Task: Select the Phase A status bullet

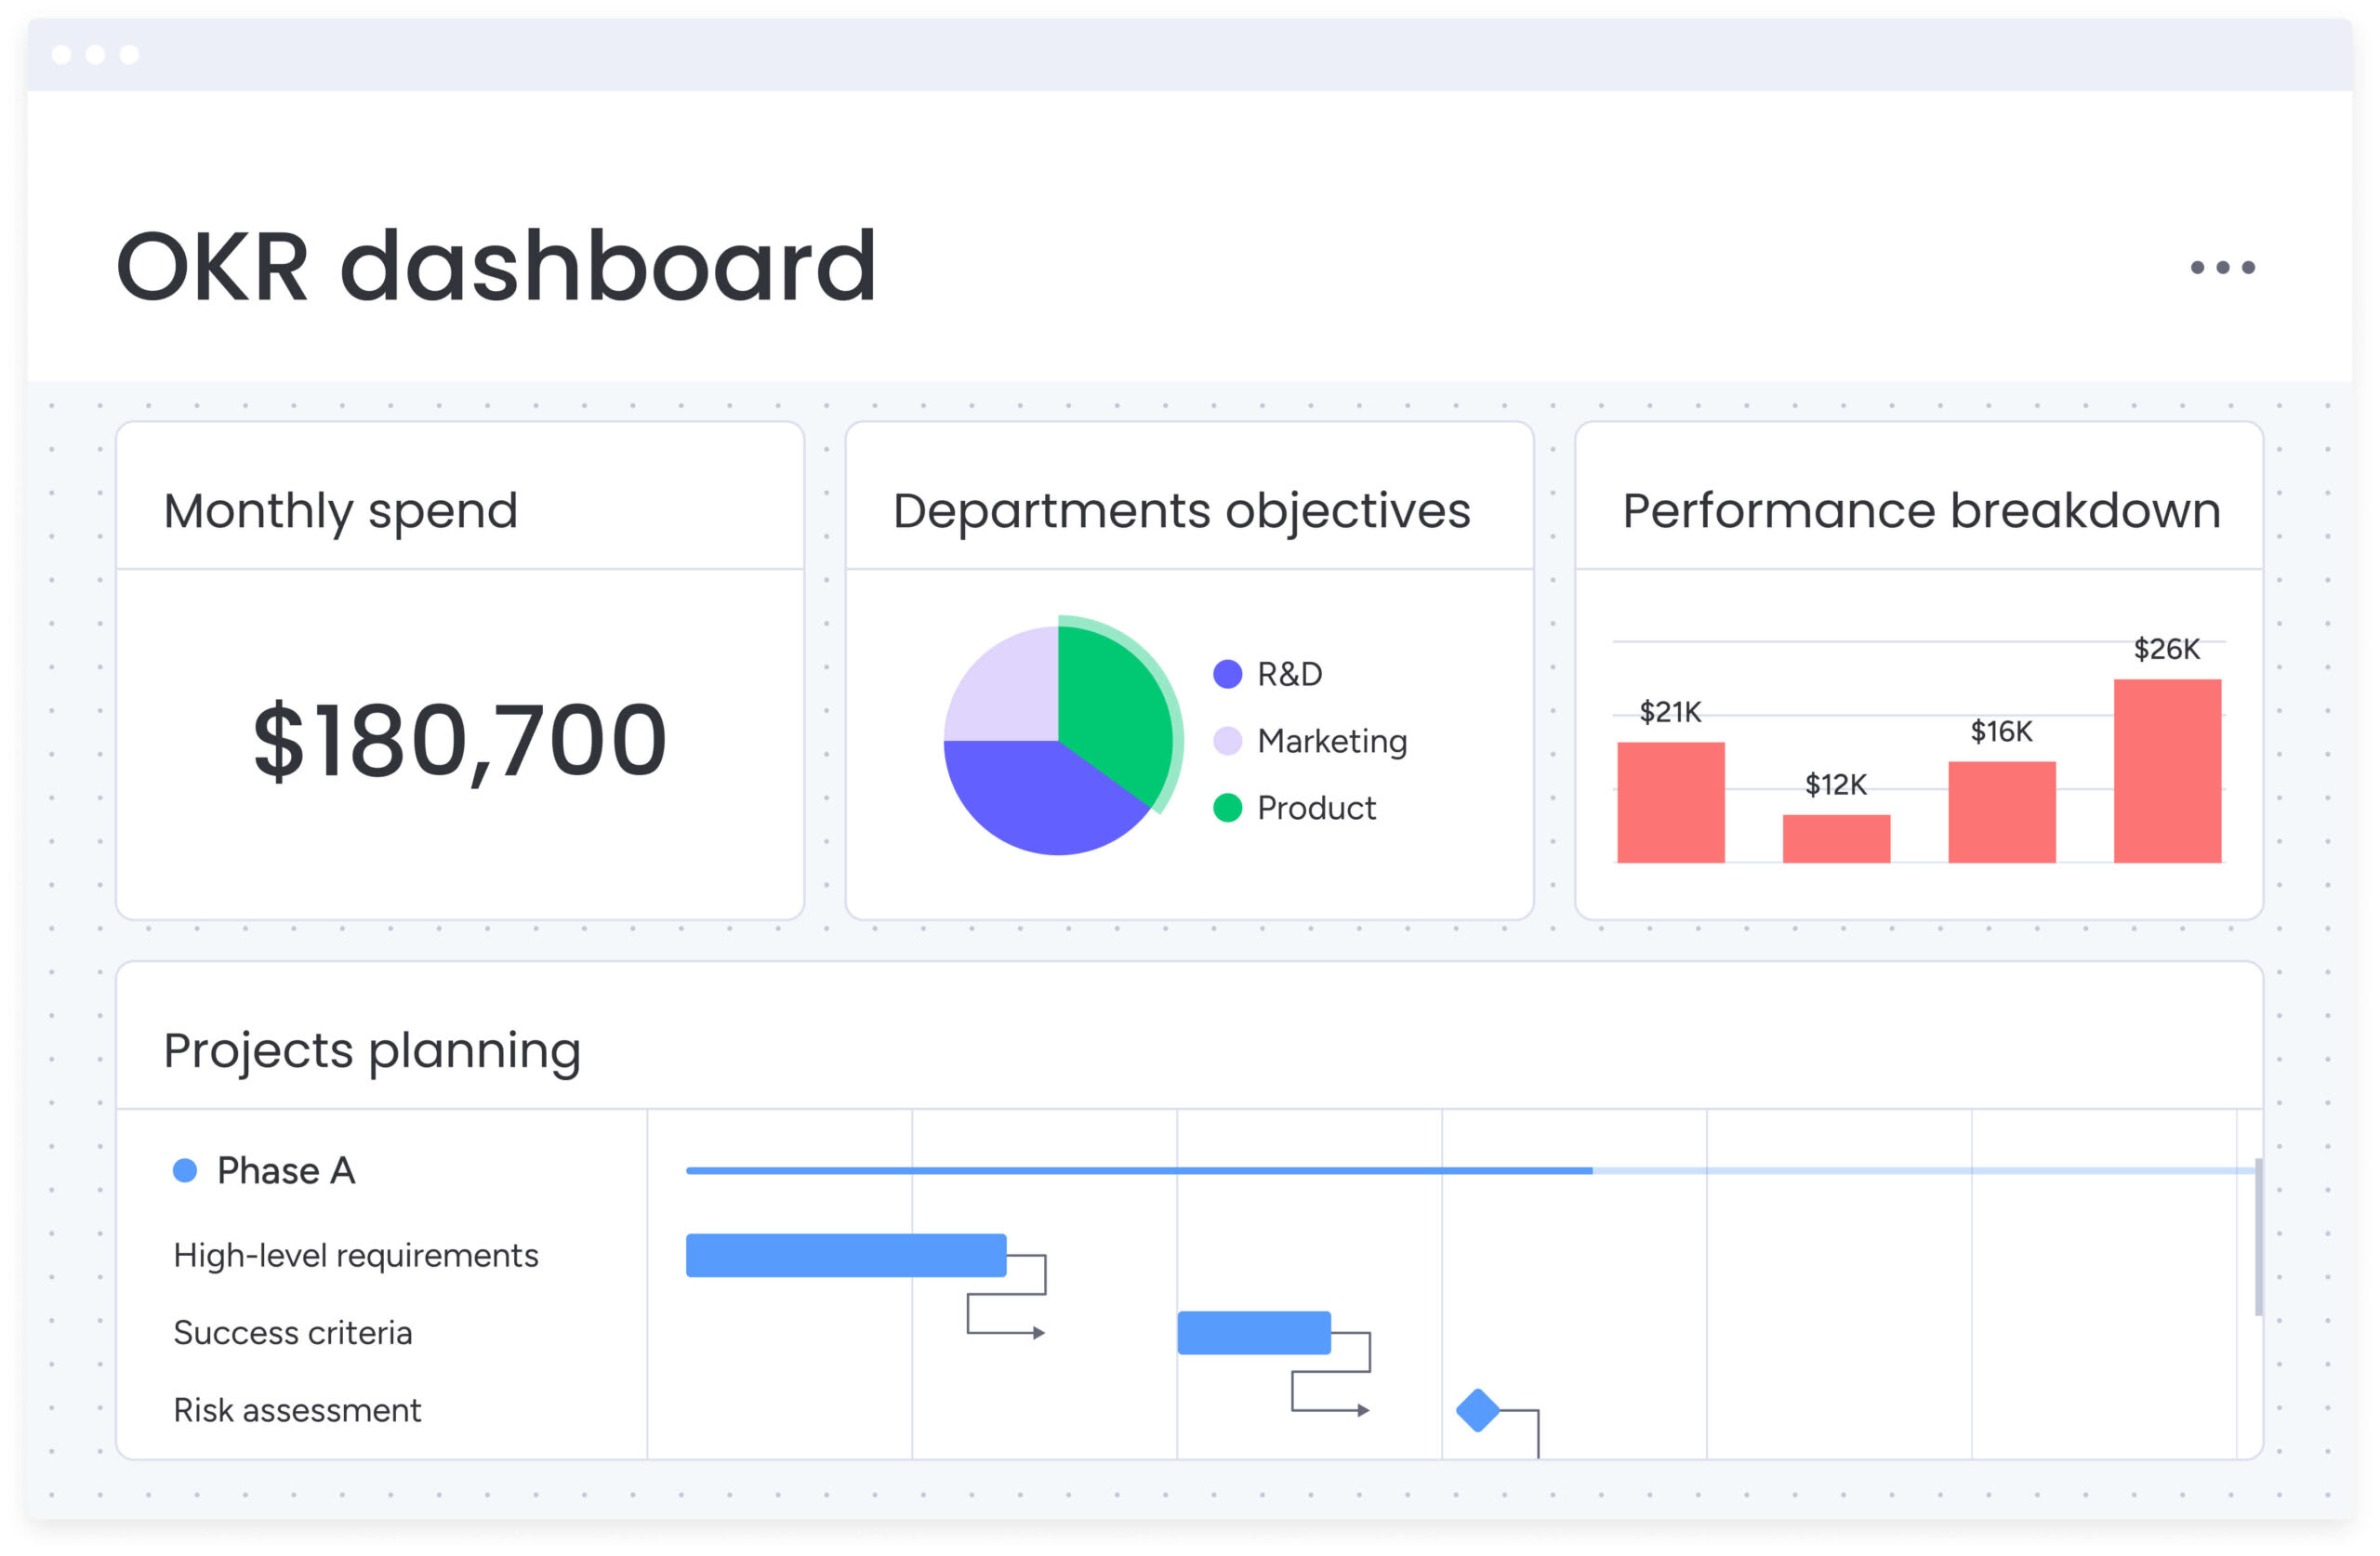Action: [186, 1169]
